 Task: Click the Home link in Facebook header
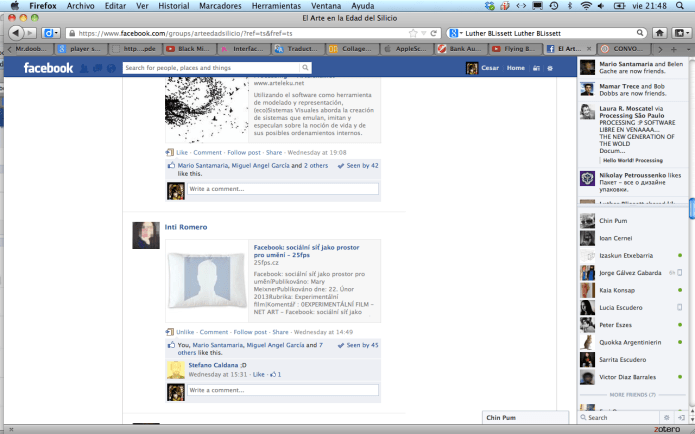(515, 68)
